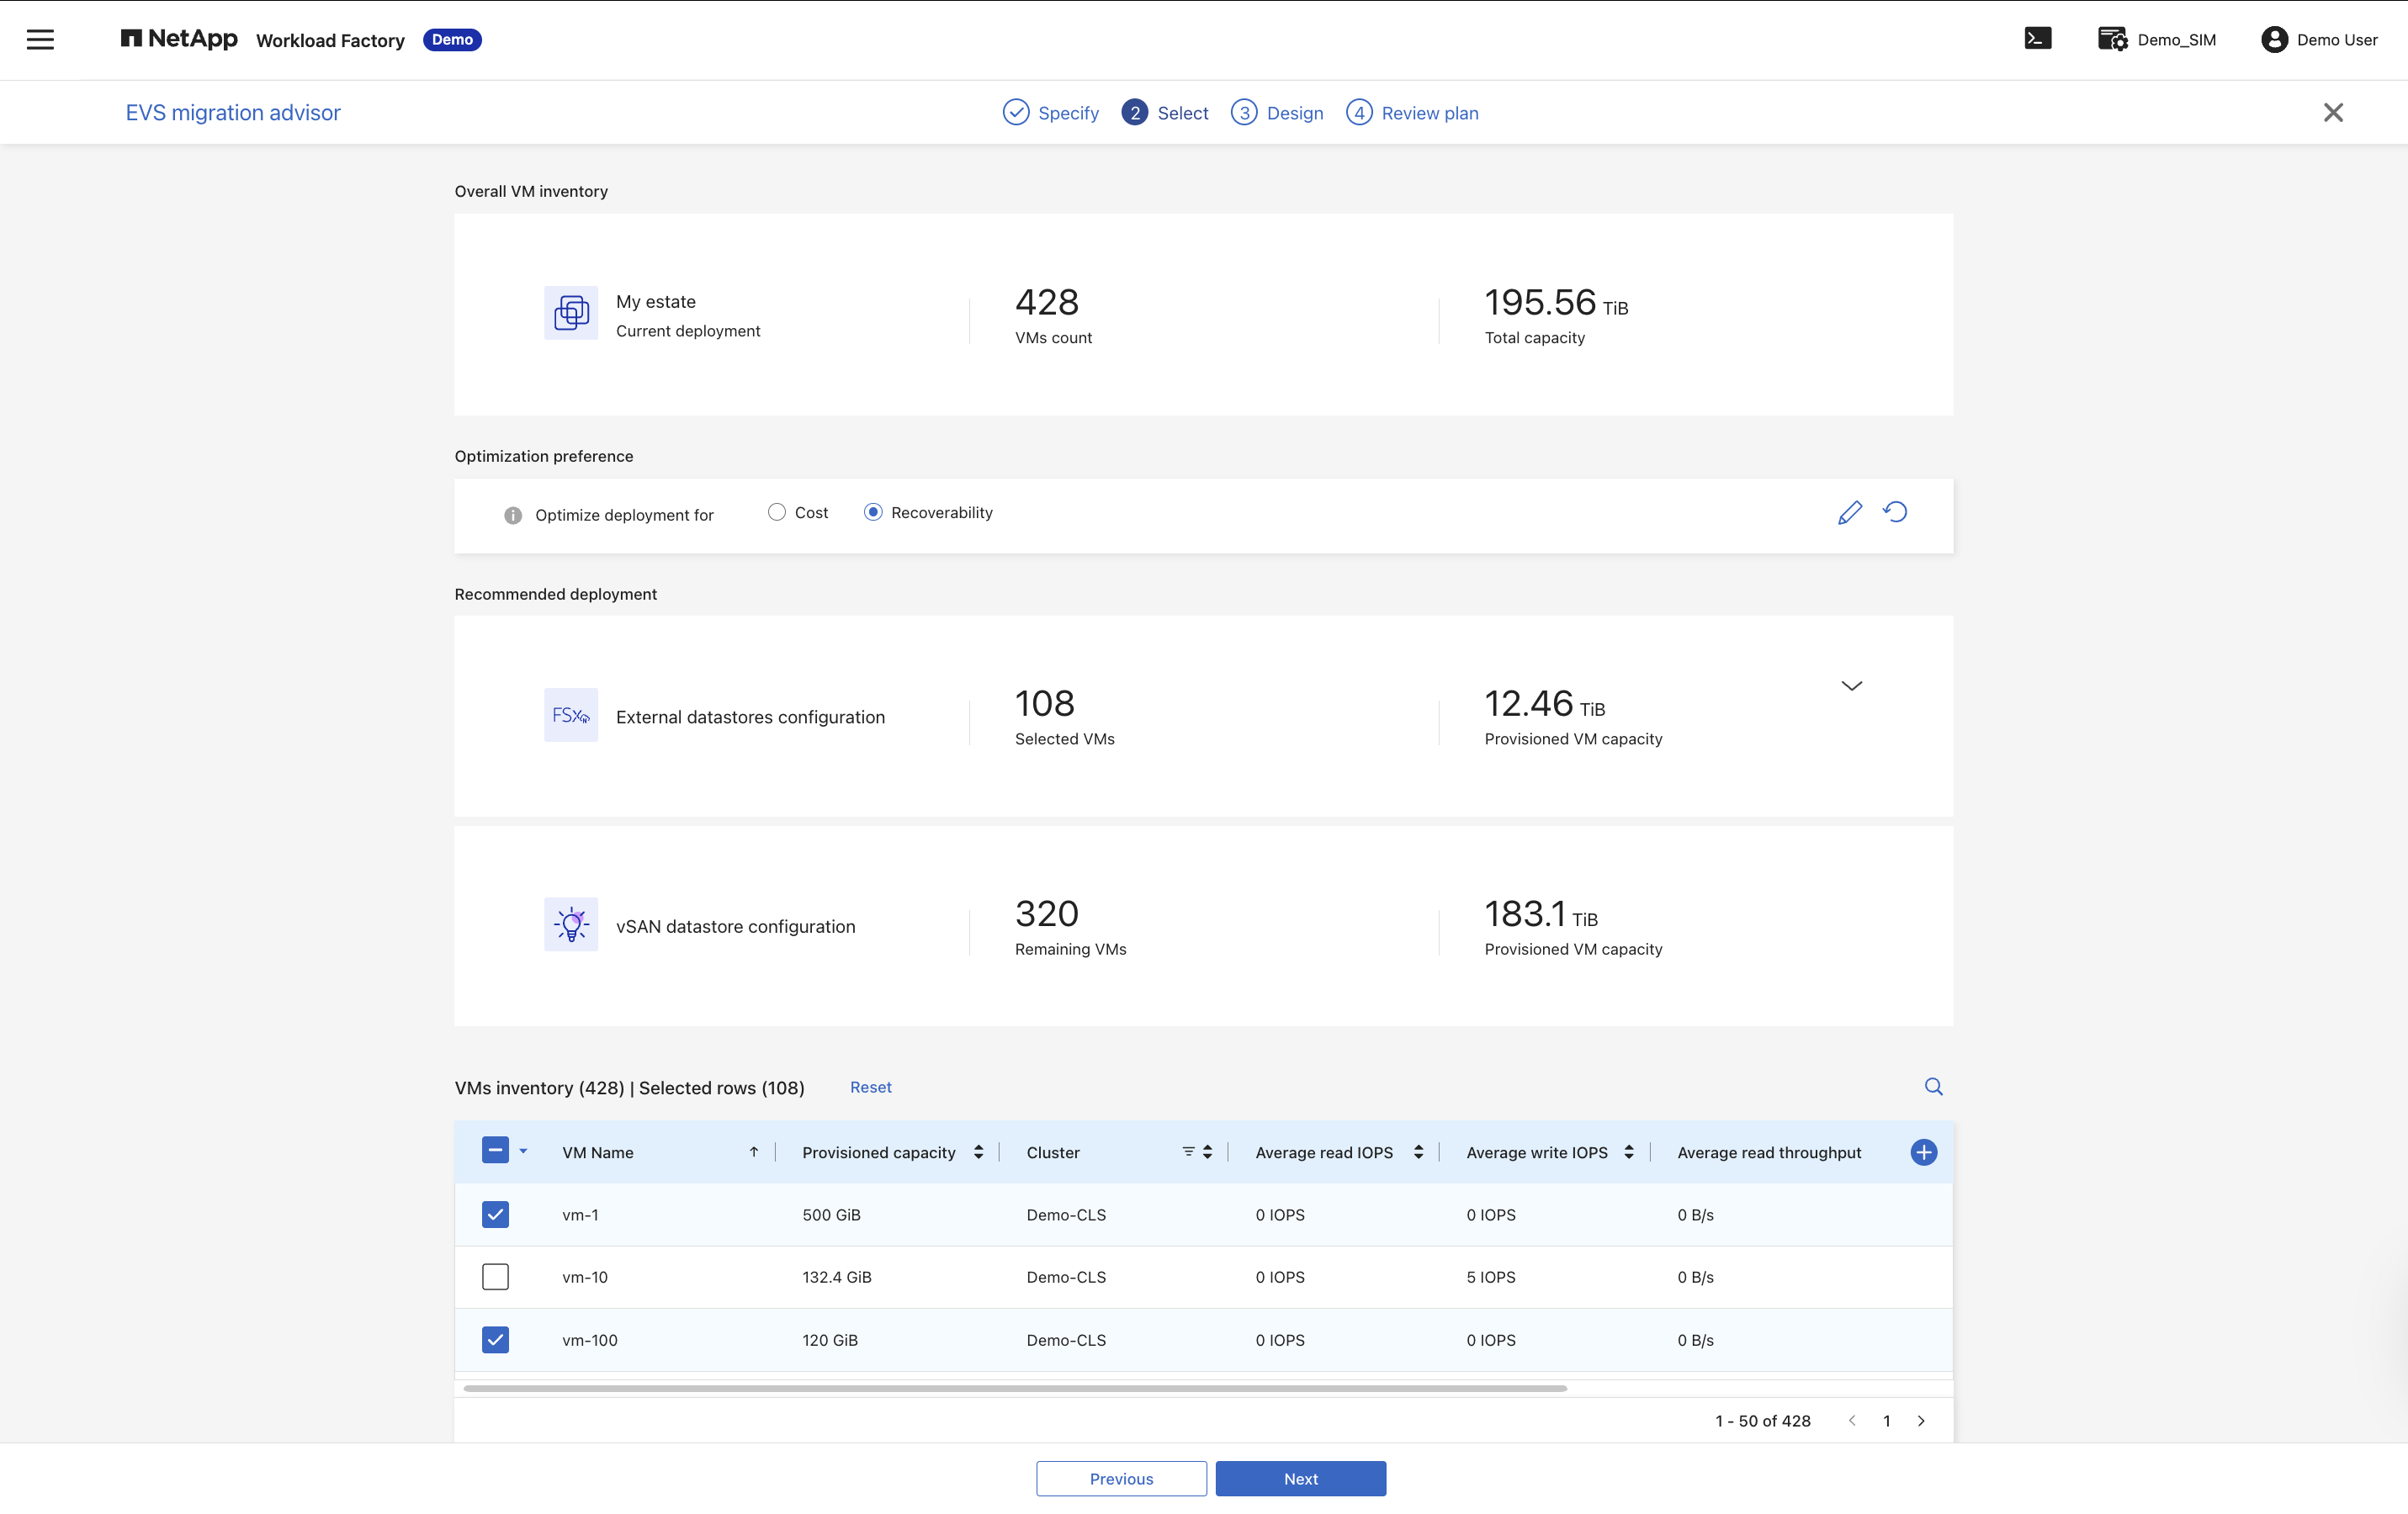2408x1514 pixels.
Task: Edit the optimization preference with pencil icon
Action: [x=1849, y=513]
